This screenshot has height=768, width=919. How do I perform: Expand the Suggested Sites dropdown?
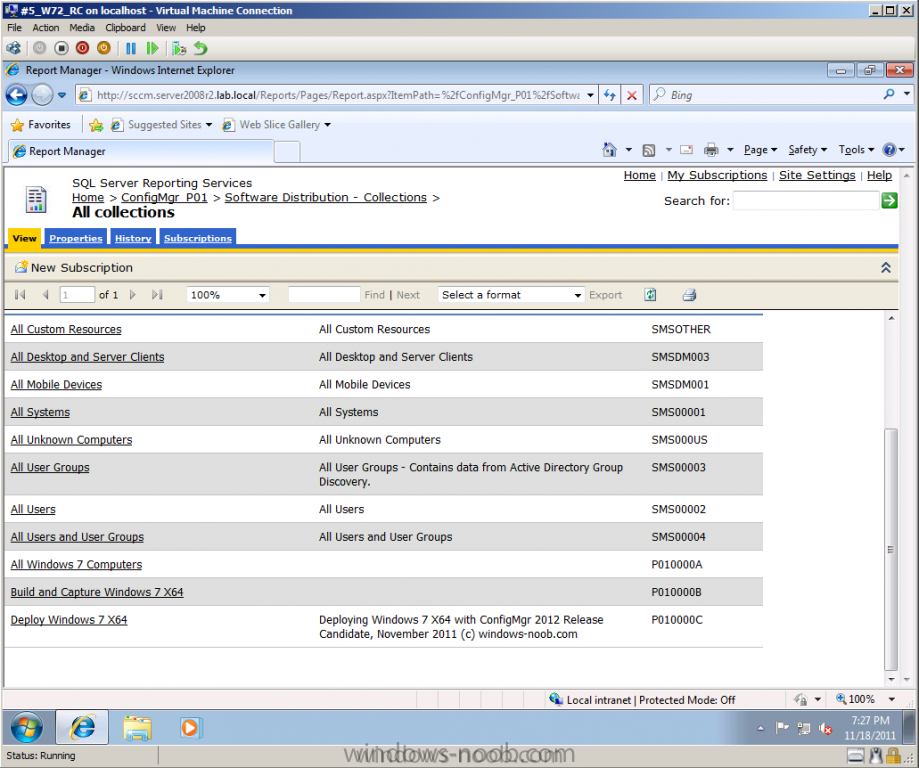(x=209, y=125)
